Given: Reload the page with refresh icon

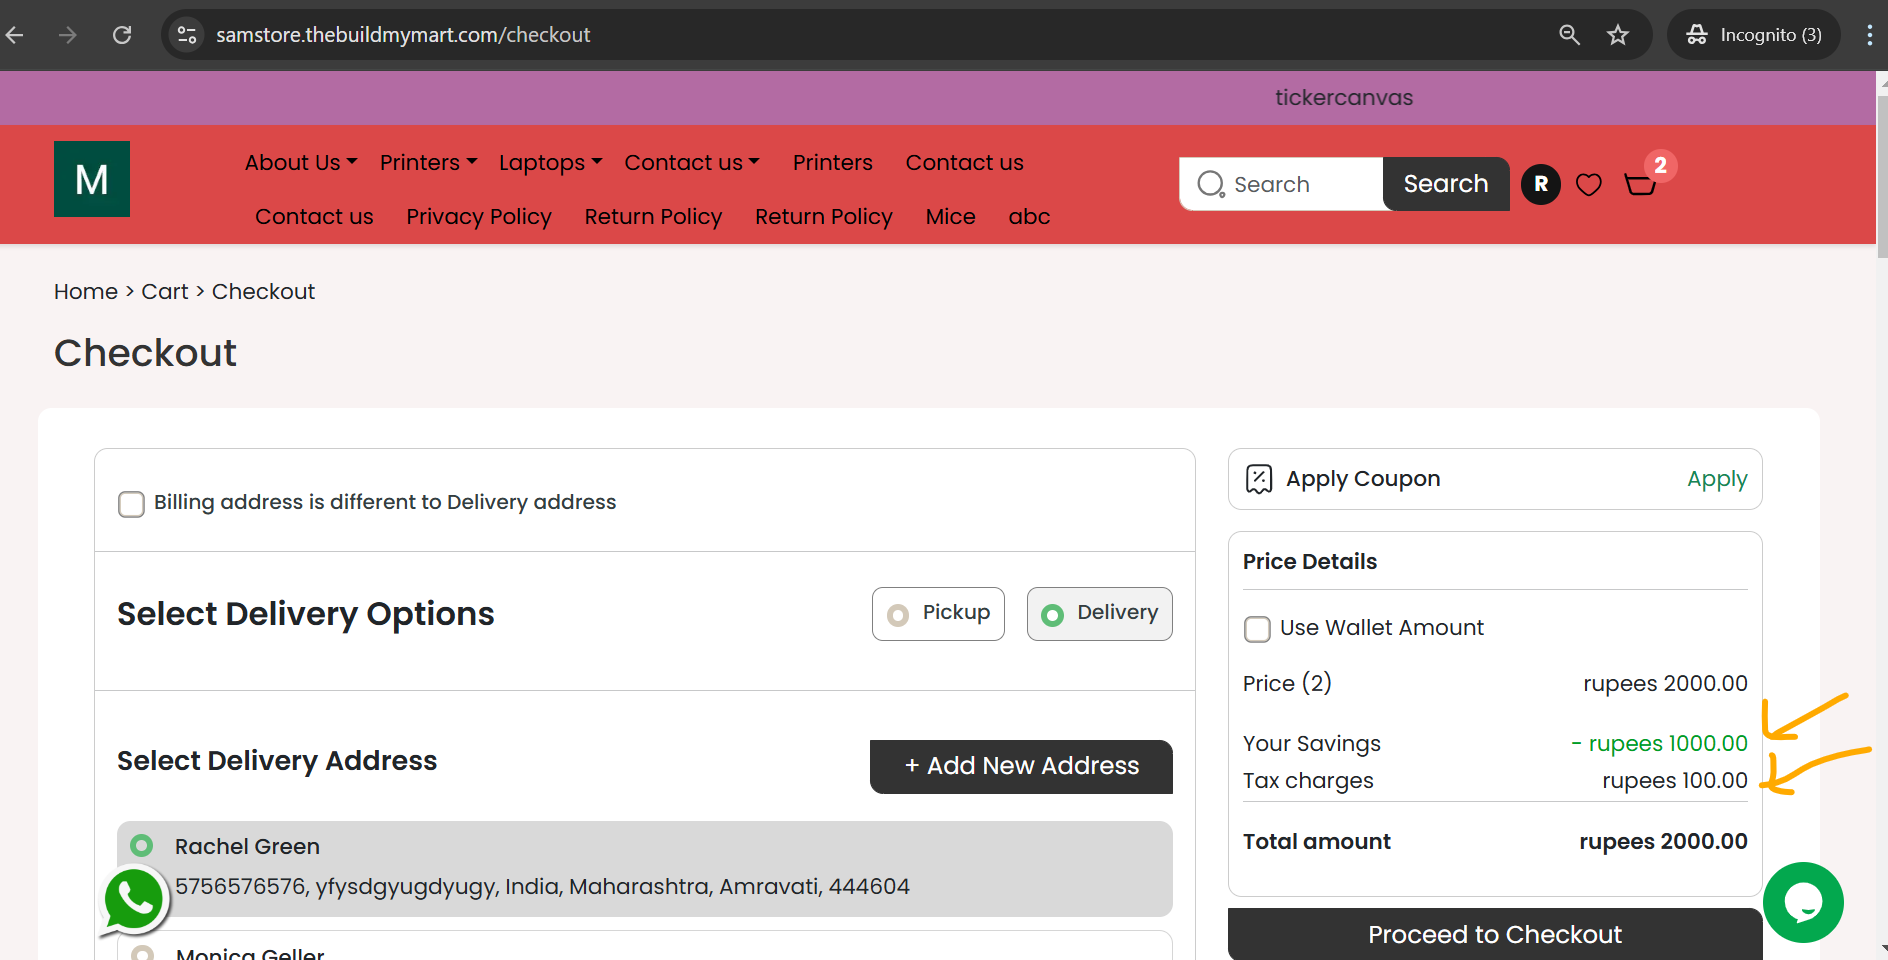Looking at the screenshot, I should [x=122, y=35].
